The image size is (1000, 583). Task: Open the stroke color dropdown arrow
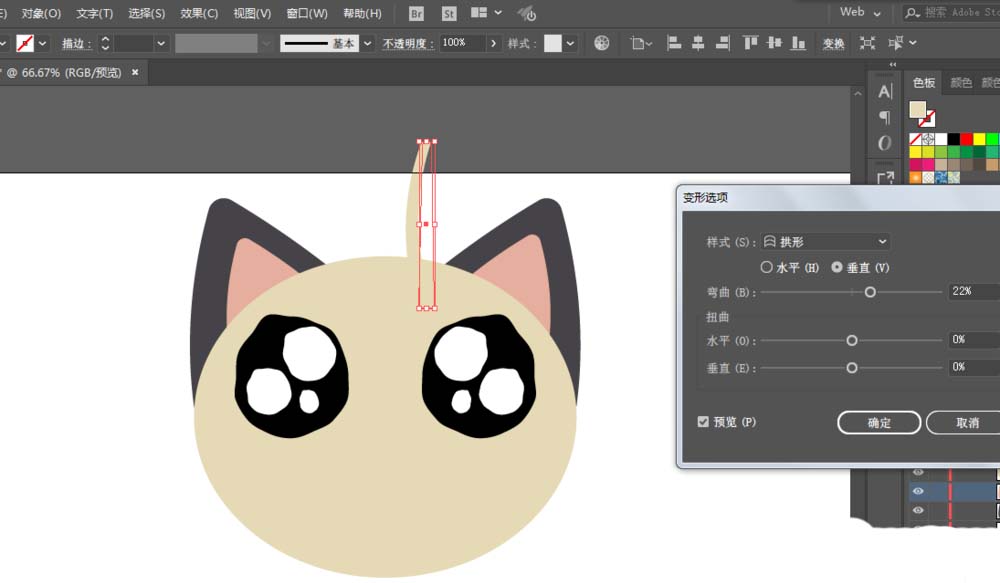[x=42, y=43]
